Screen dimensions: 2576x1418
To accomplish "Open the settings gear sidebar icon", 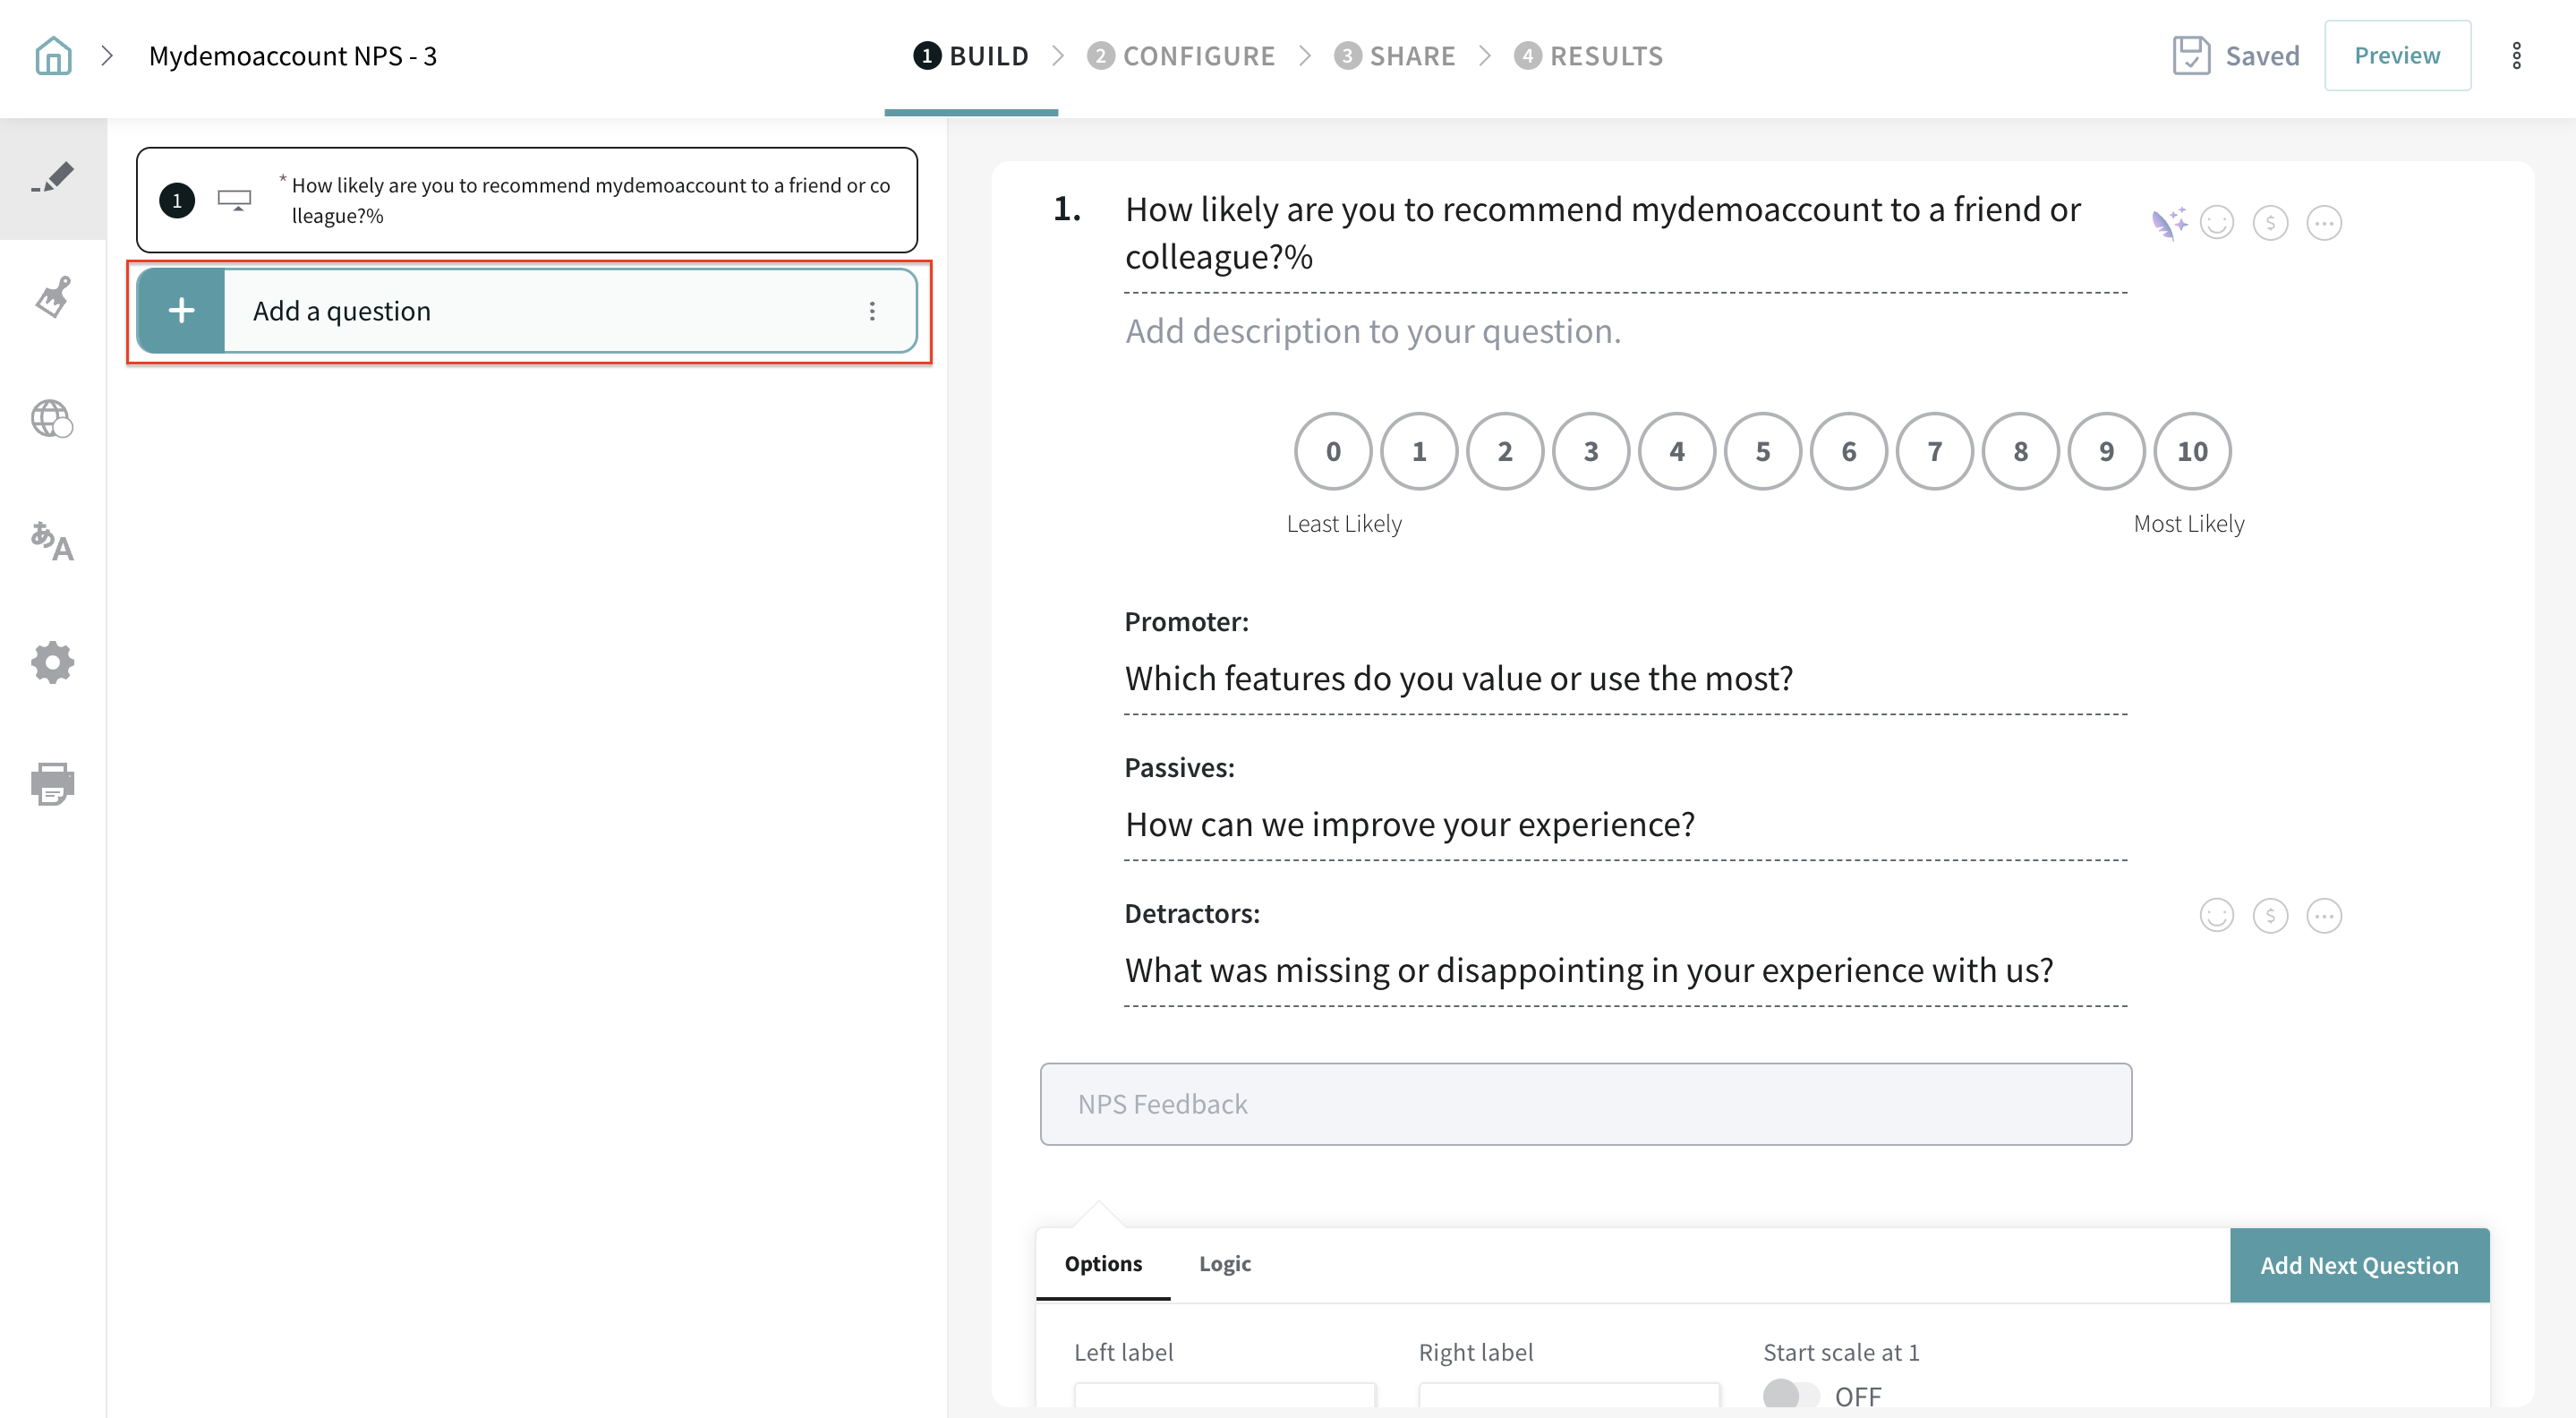I will (x=52, y=662).
